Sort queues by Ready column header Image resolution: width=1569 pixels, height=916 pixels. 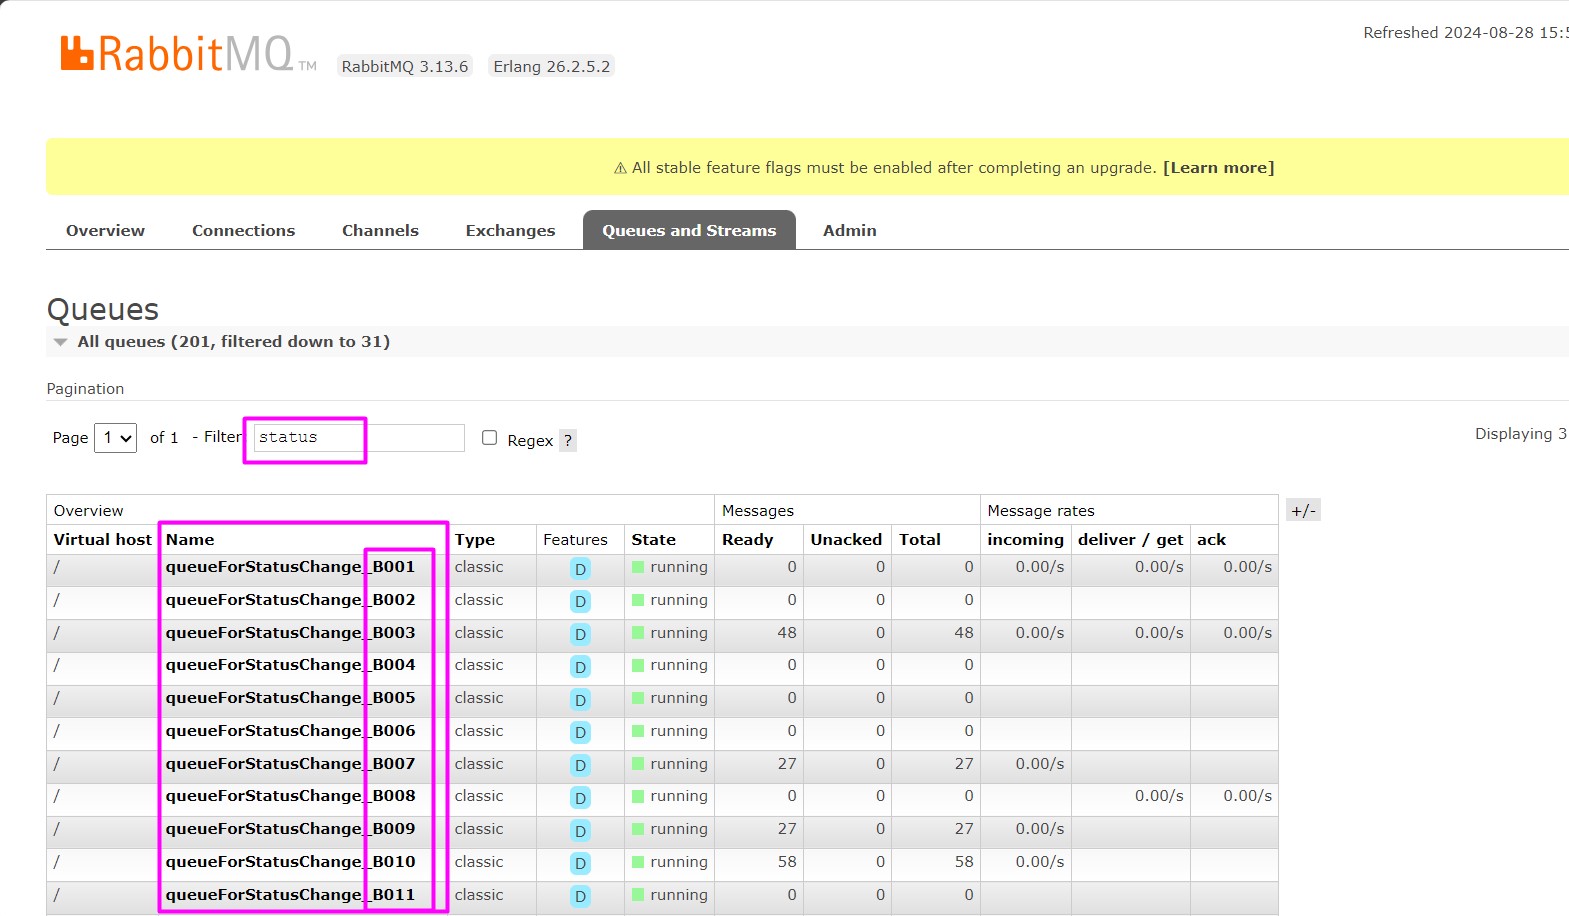(747, 540)
